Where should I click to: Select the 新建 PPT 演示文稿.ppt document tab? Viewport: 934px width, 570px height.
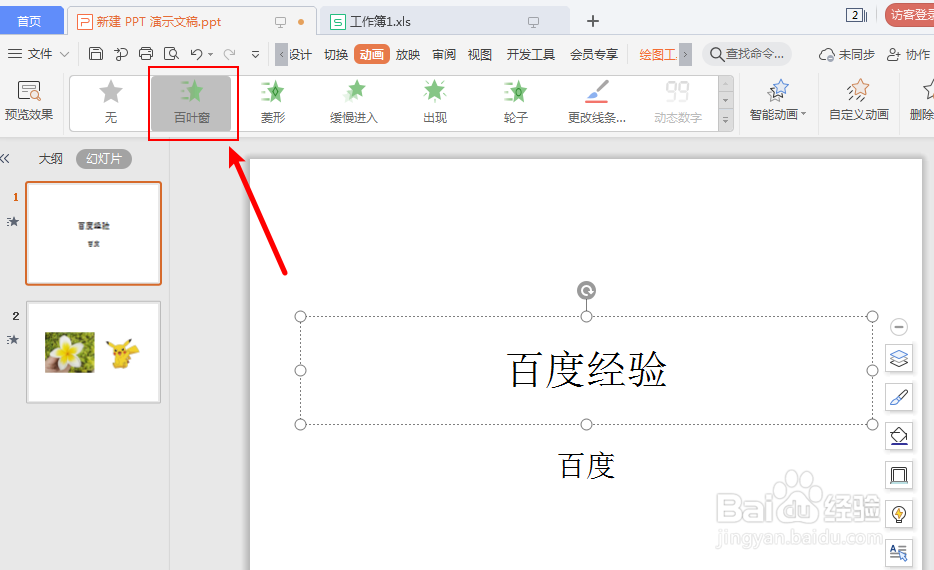click(192, 21)
